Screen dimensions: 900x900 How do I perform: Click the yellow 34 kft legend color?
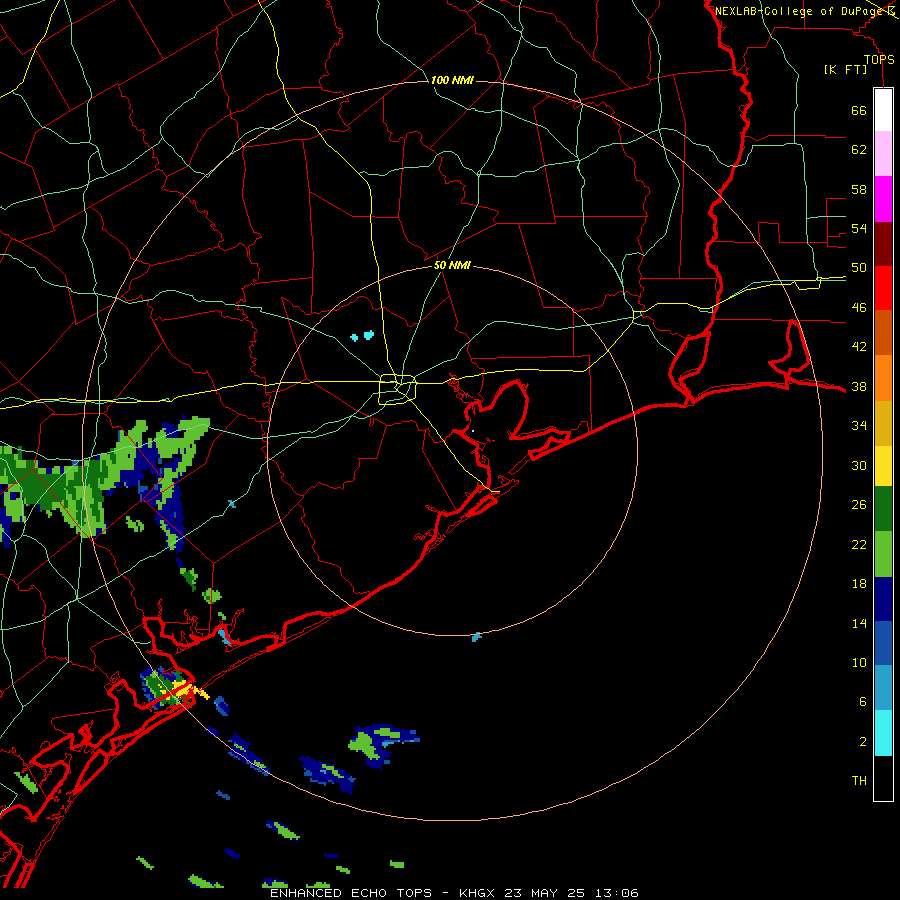[x=883, y=465]
